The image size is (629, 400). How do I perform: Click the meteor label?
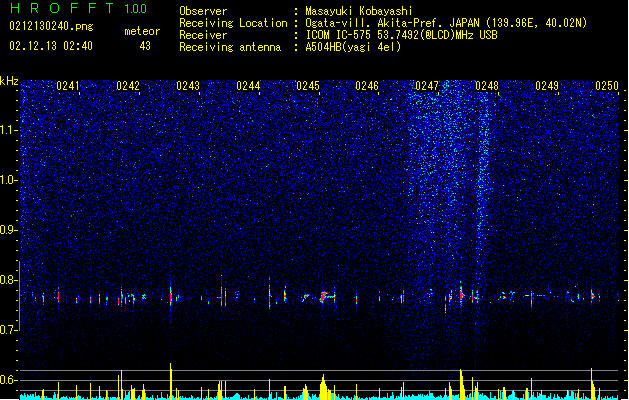(x=142, y=31)
